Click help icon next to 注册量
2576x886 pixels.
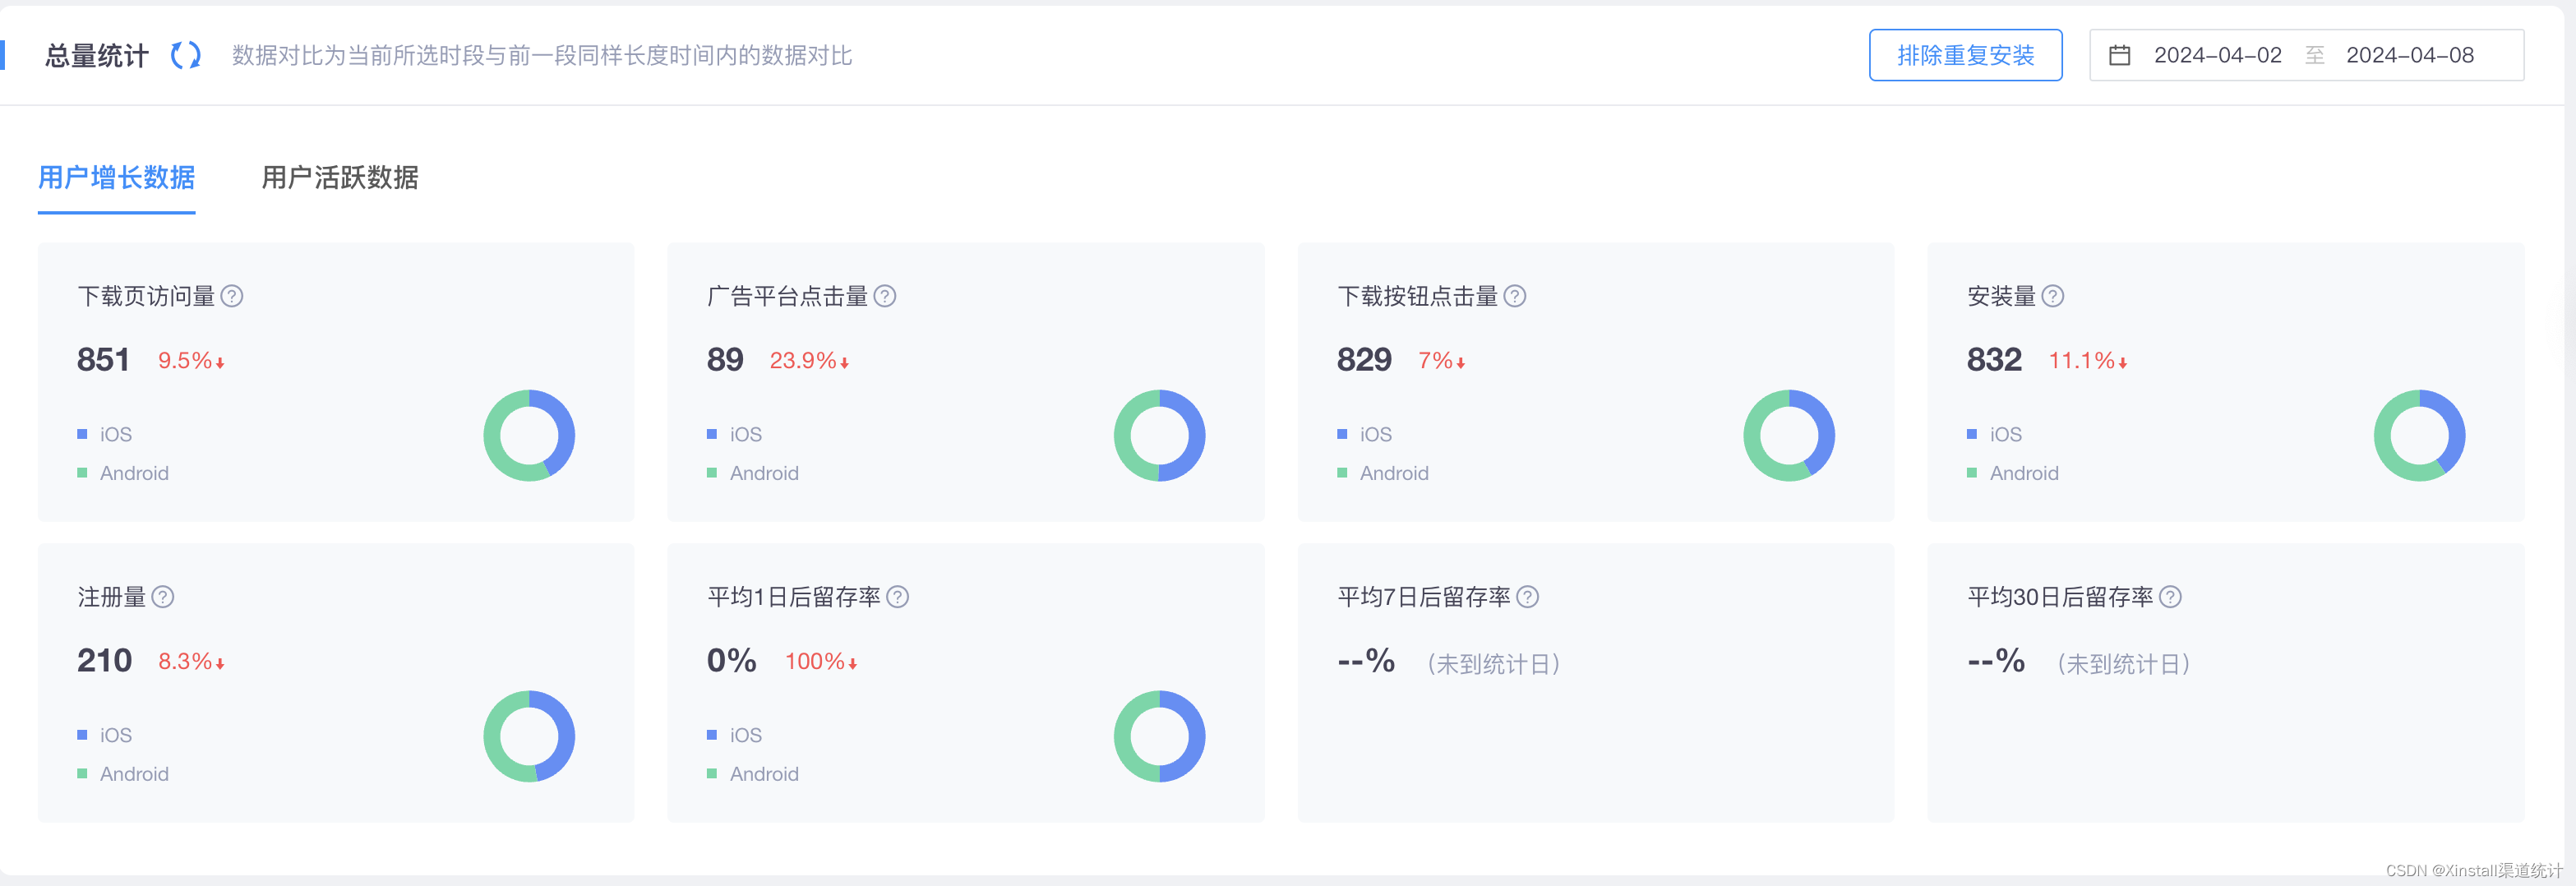pos(163,597)
